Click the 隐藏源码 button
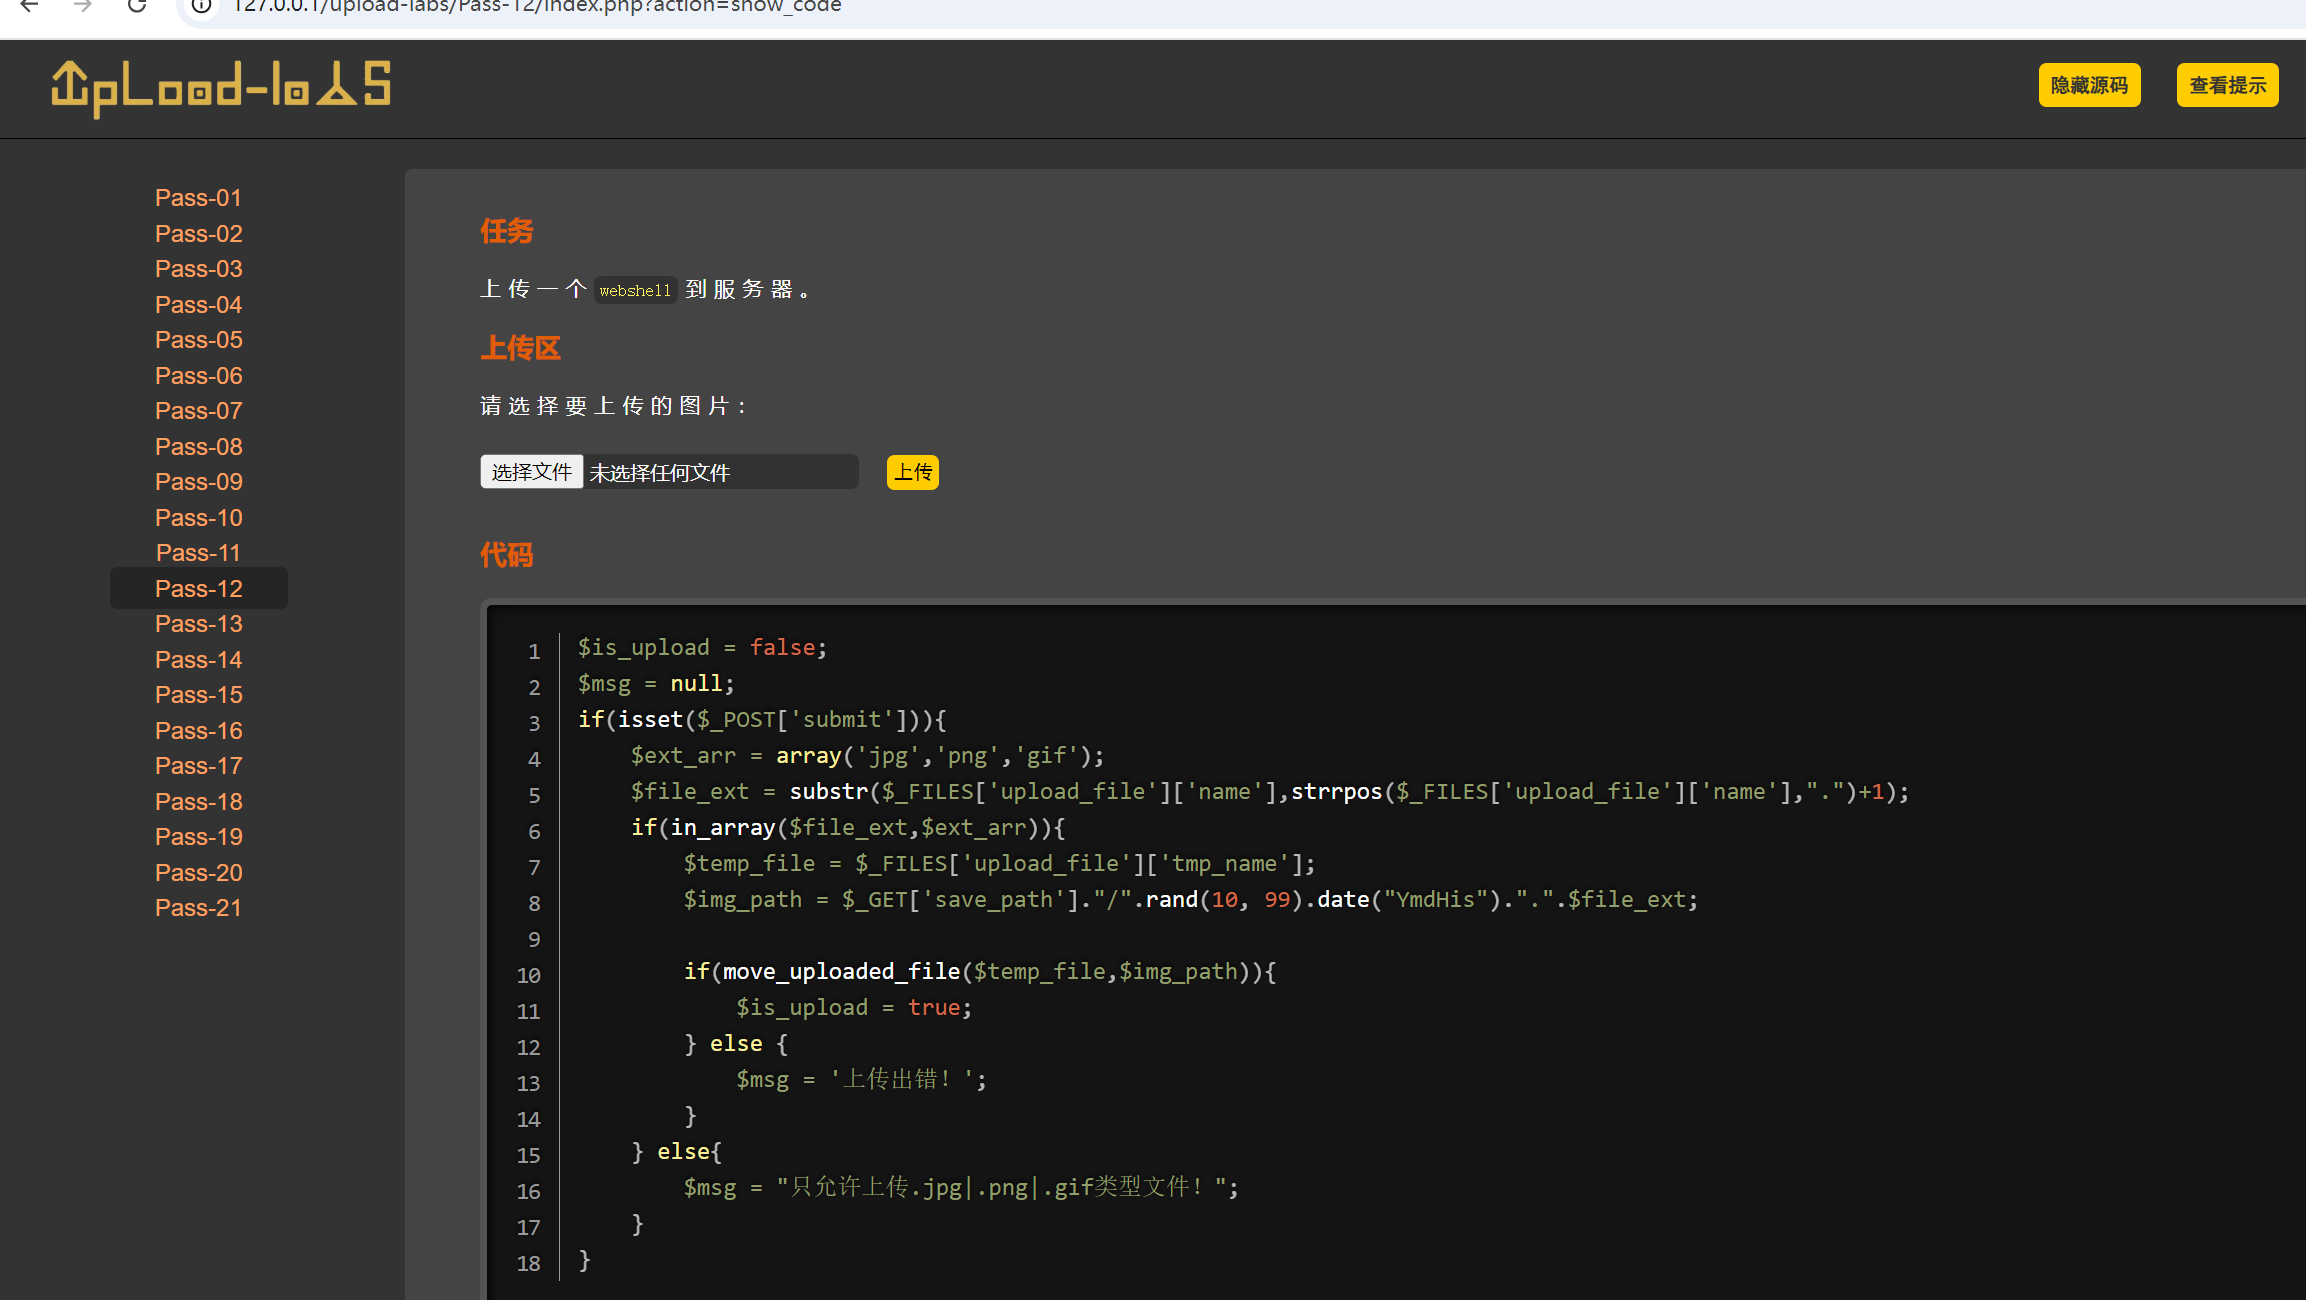 [2089, 85]
